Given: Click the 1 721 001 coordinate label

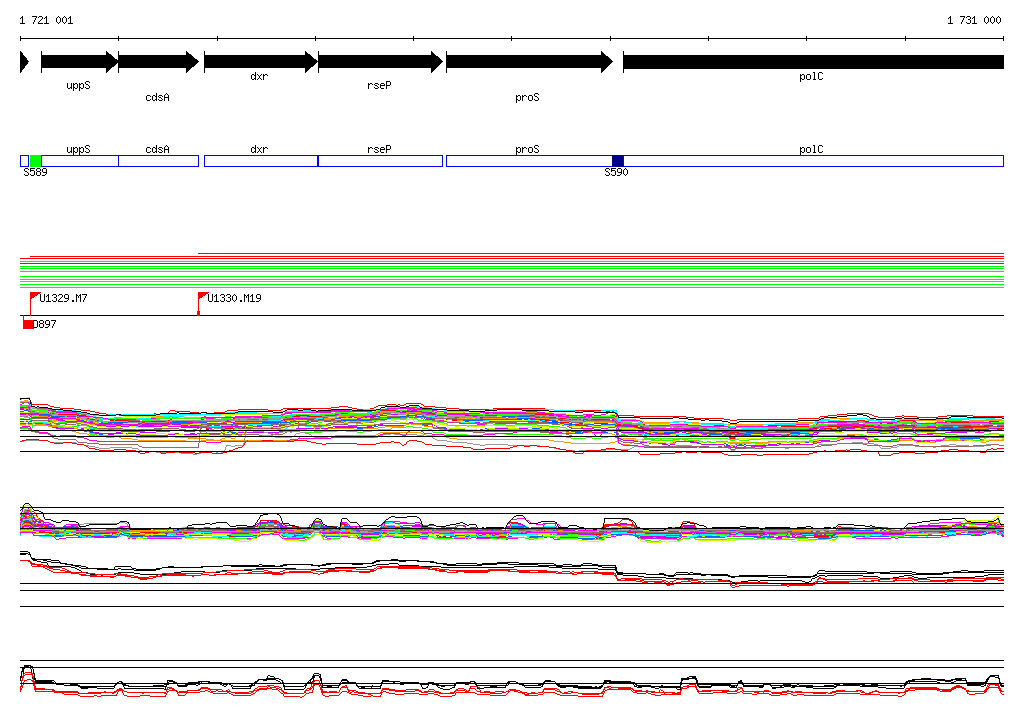Looking at the screenshot, I should (46, 20).
